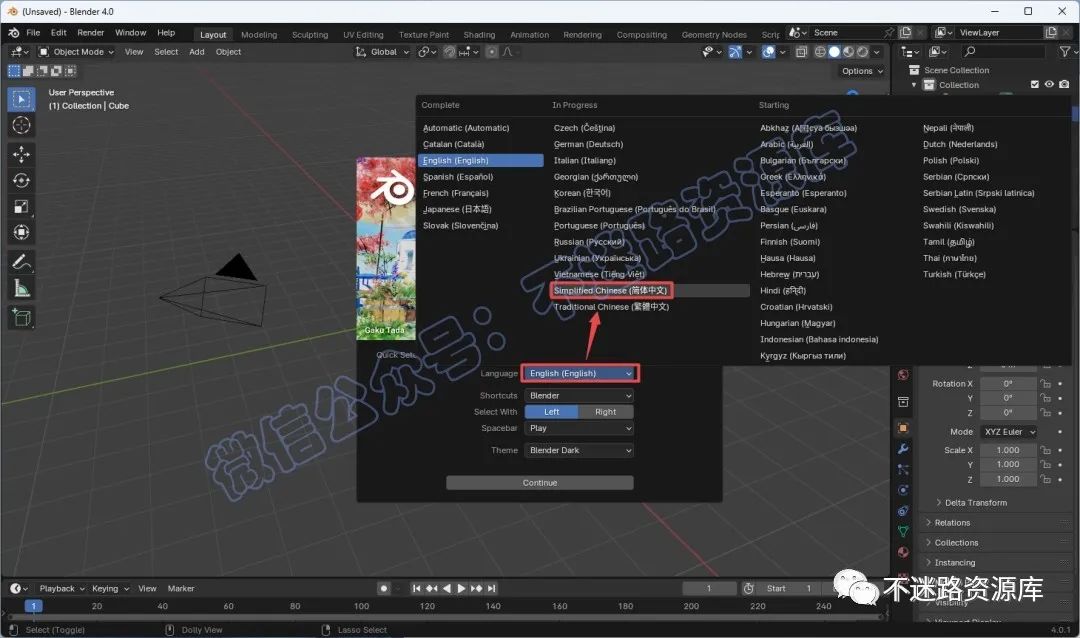Play the animation in reverse
Image resolution: width=1080 pixels, height=638 pixels.
tap(446, 588)
